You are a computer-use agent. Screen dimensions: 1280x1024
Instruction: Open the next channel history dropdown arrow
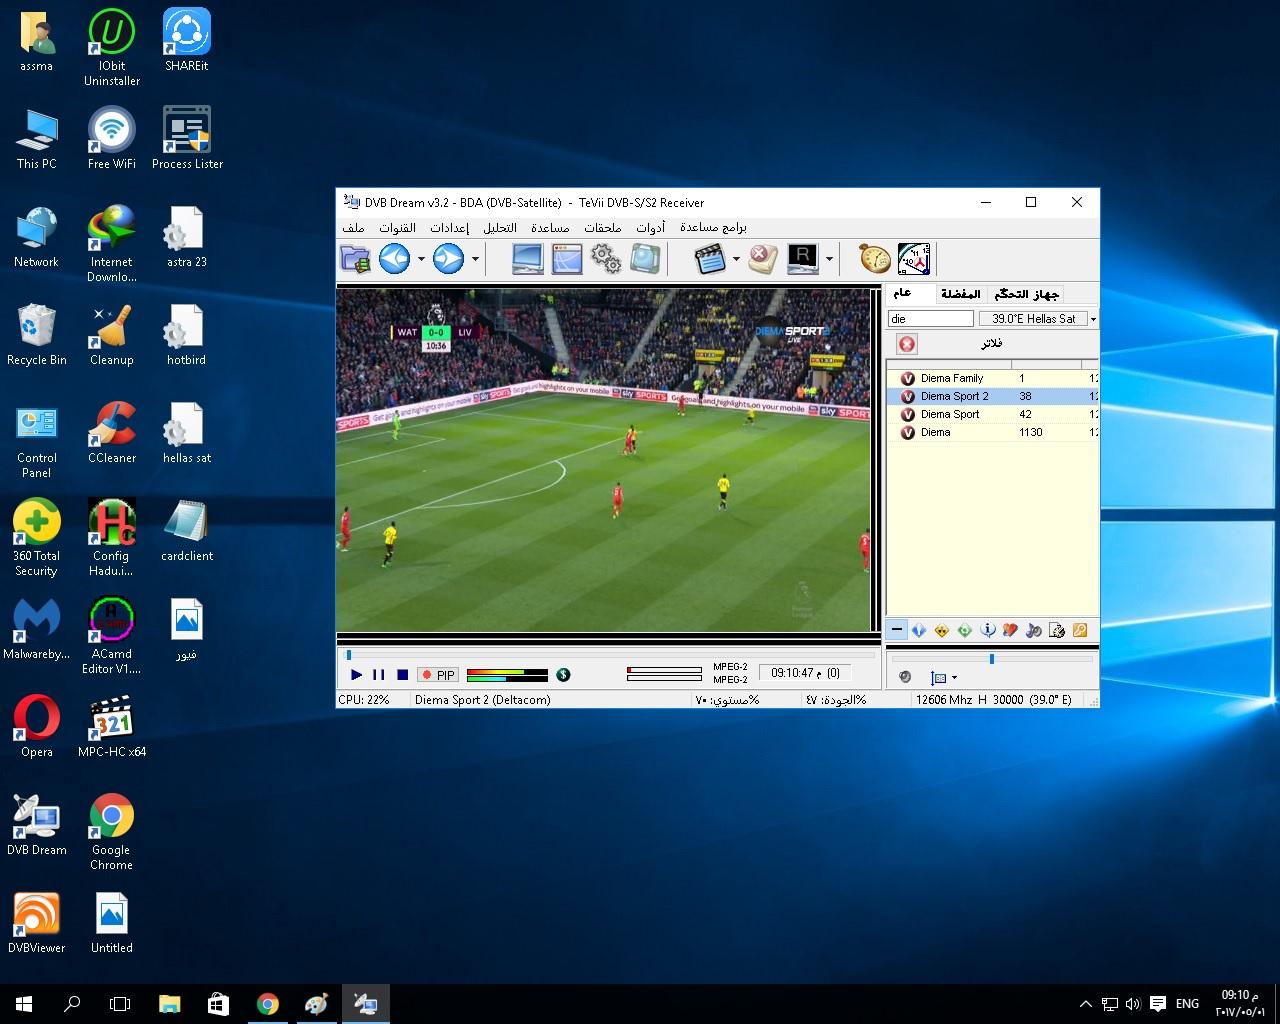(x=475, y=259)
